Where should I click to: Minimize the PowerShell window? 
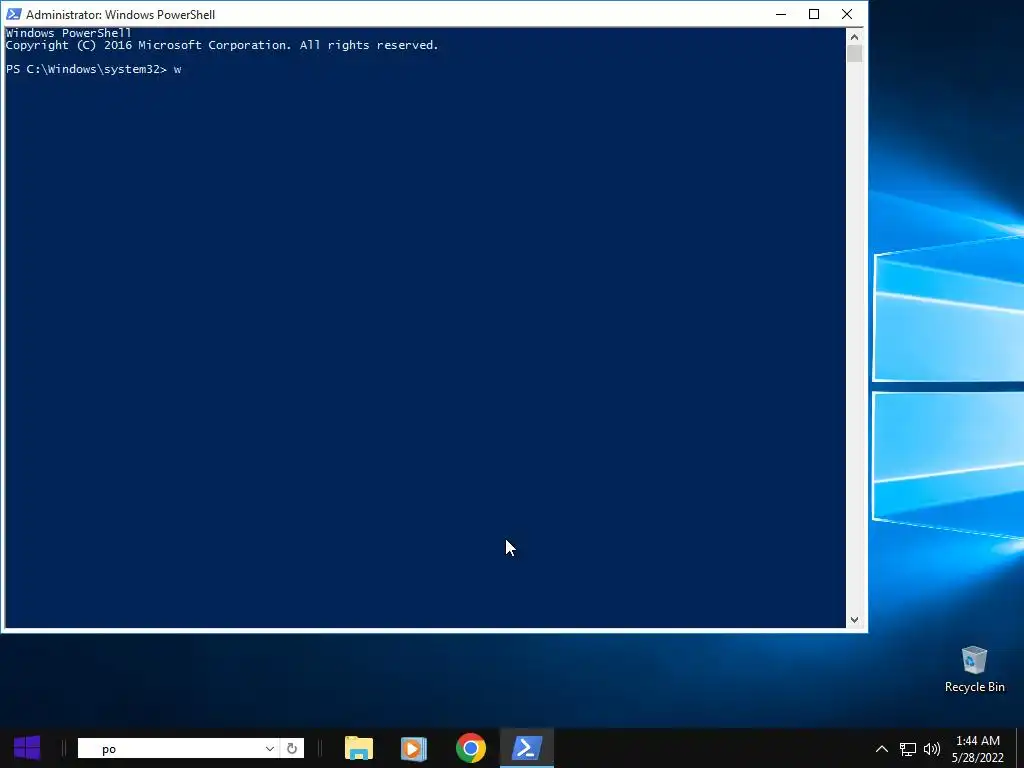click(x=781, y=14)
